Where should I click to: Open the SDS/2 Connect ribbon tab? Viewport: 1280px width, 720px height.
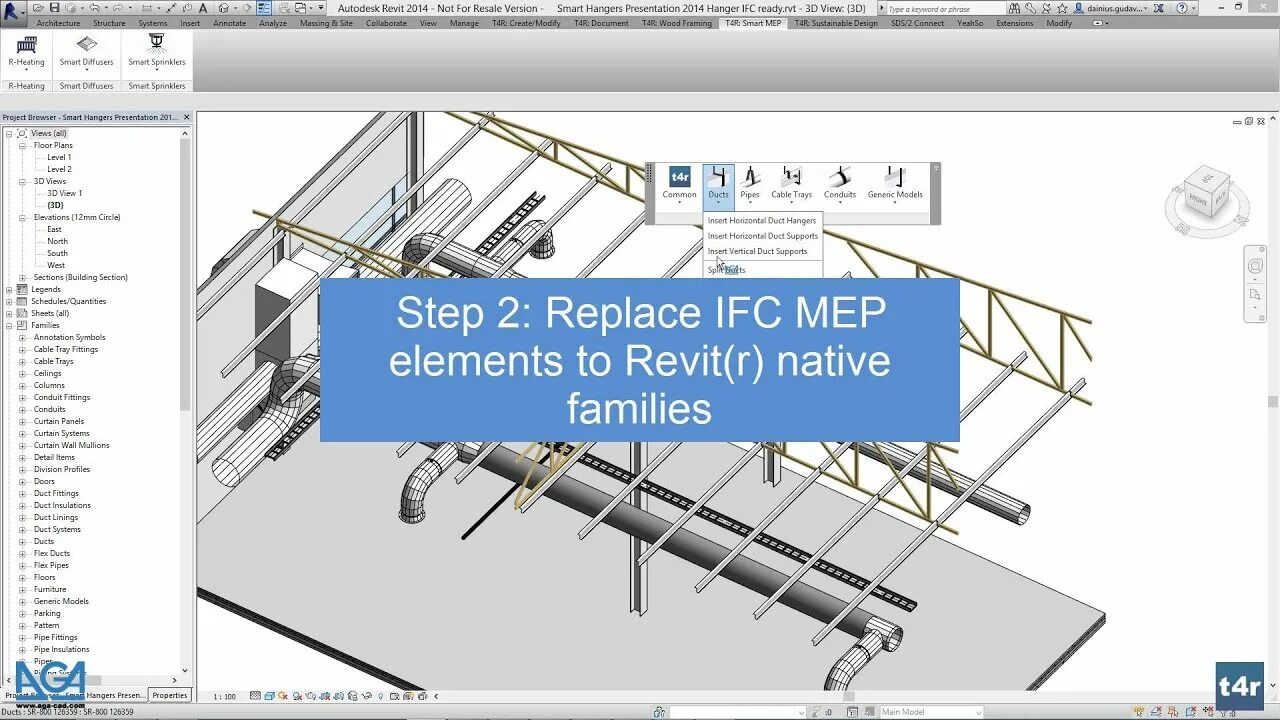(917, 22)
